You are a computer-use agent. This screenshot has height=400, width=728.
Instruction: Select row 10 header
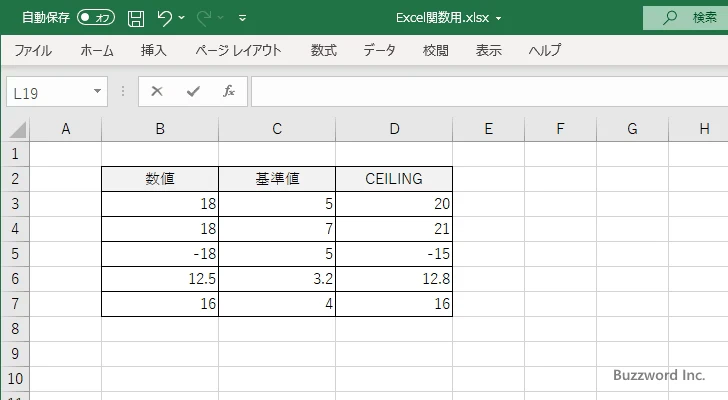click(x=15, y=379)
